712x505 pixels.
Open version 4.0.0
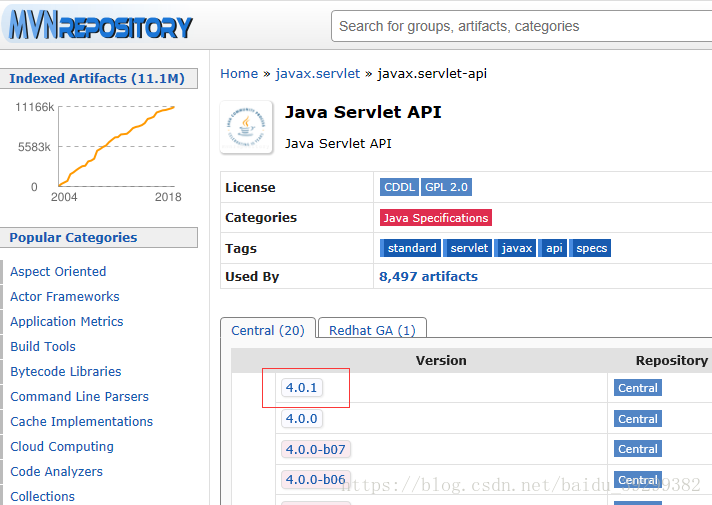click(302, 418)
